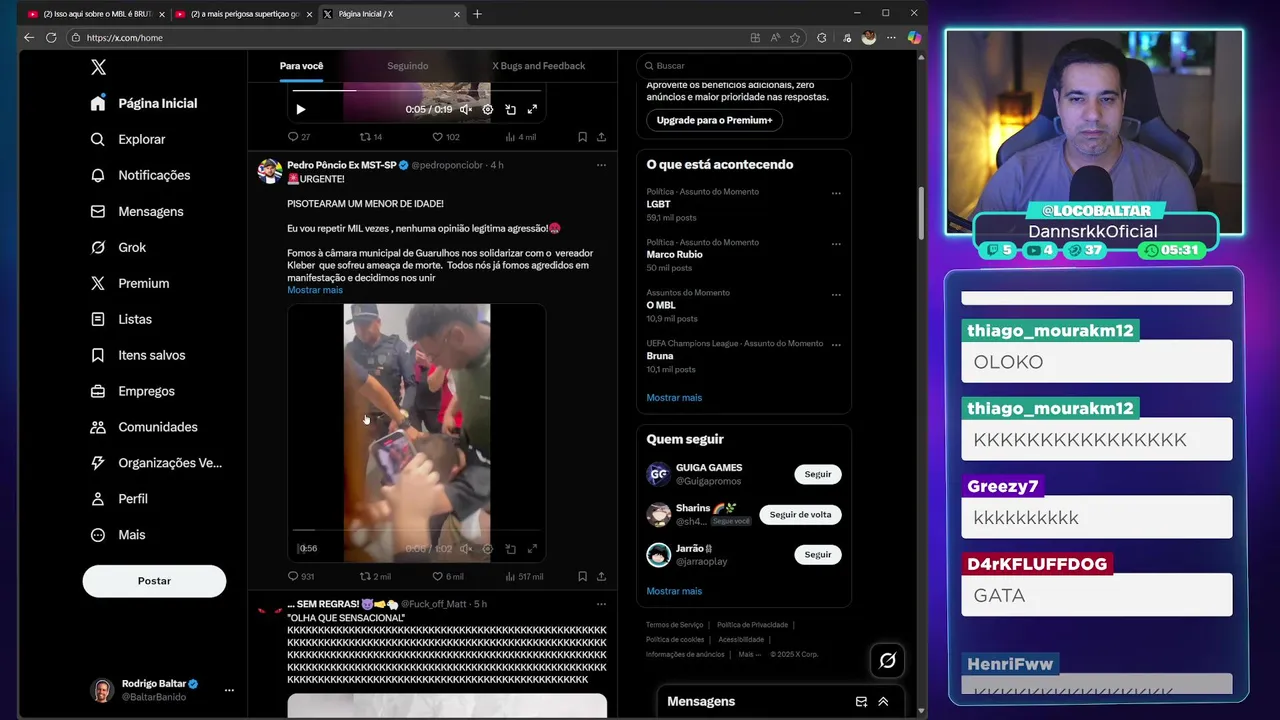Open more options on SEM REGRAS post
This screenshot has height=720, width=1280.
[x=601, y=604]
